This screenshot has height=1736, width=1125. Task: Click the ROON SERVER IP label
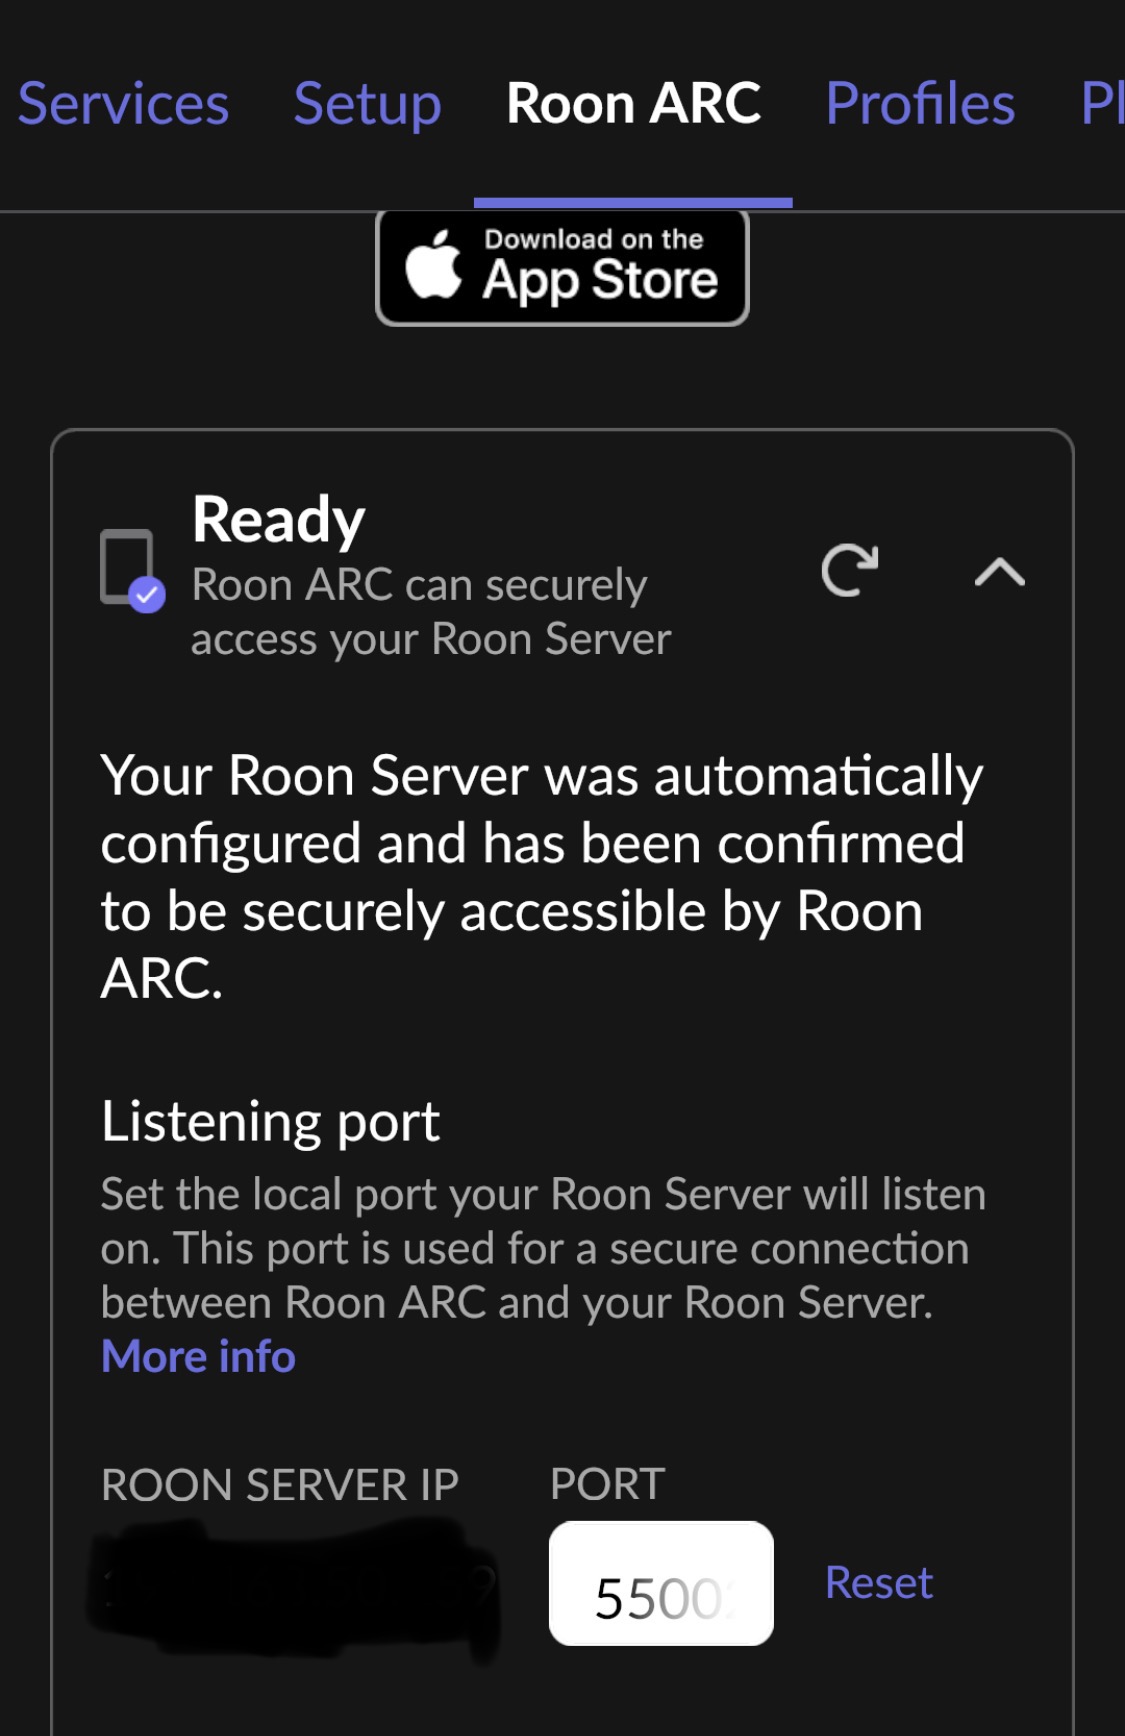[280, 1485]
